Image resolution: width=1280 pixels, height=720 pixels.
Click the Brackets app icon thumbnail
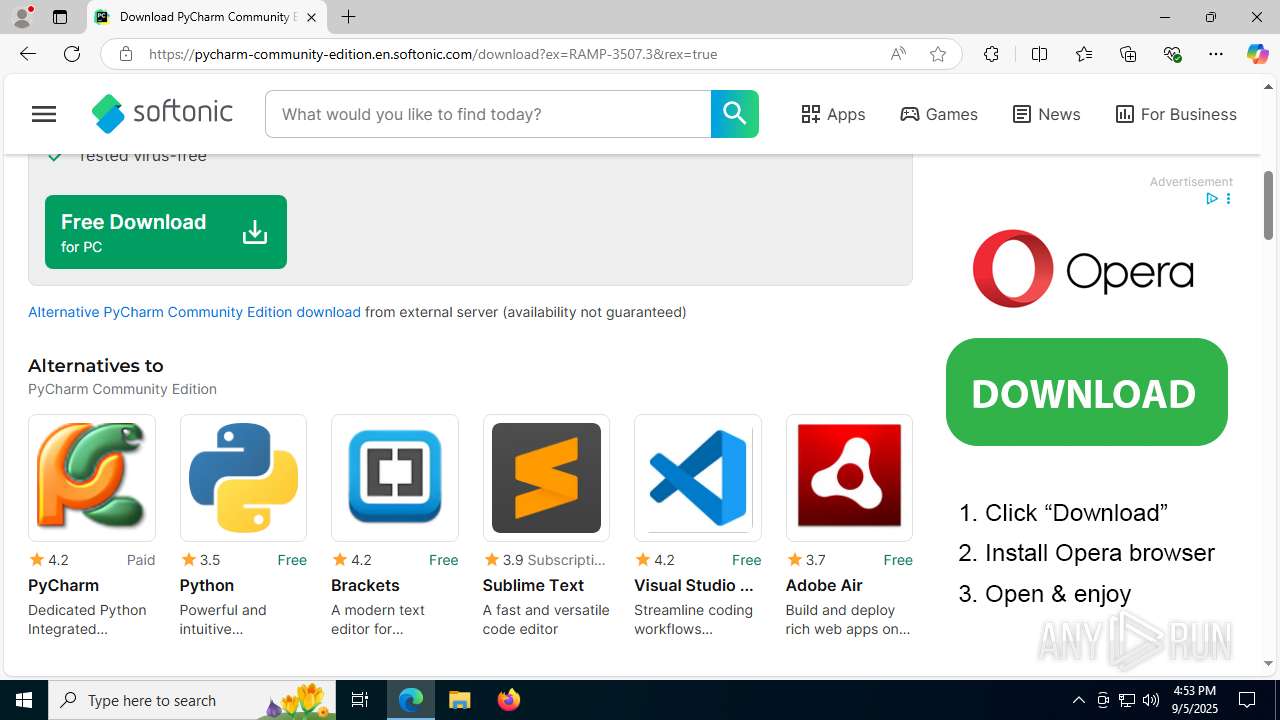click(395, 478)
